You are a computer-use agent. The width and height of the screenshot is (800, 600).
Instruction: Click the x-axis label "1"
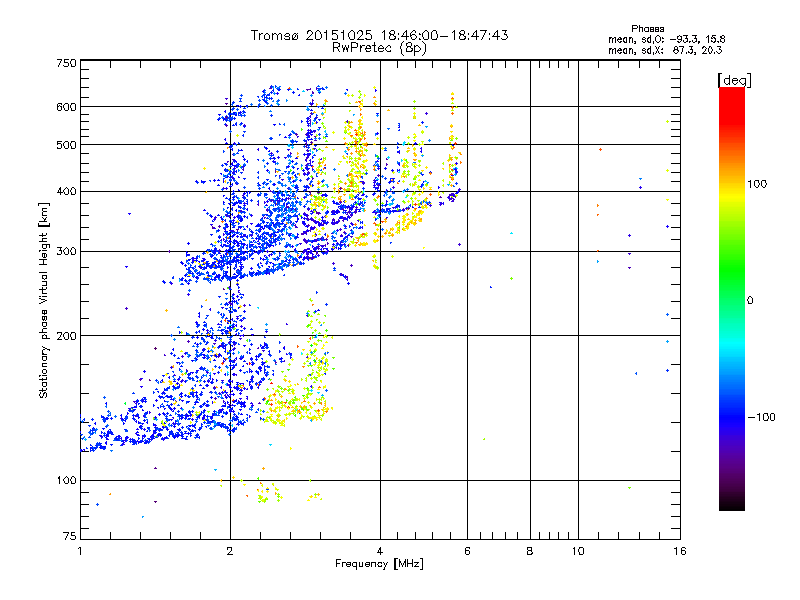[80, 551]
